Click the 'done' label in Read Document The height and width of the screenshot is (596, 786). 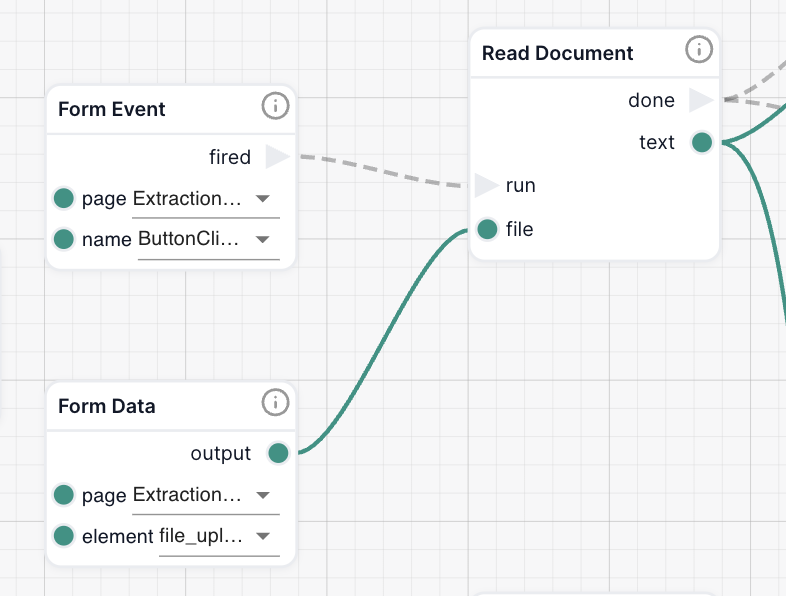pos(651,100)
